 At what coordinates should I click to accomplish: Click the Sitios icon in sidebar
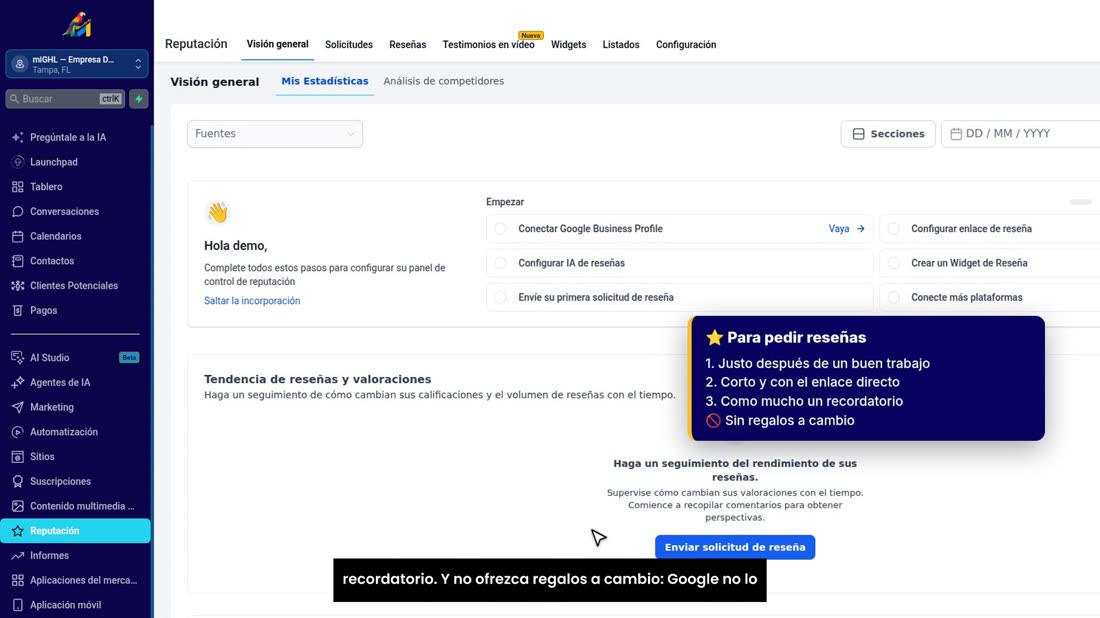[18, 457]
